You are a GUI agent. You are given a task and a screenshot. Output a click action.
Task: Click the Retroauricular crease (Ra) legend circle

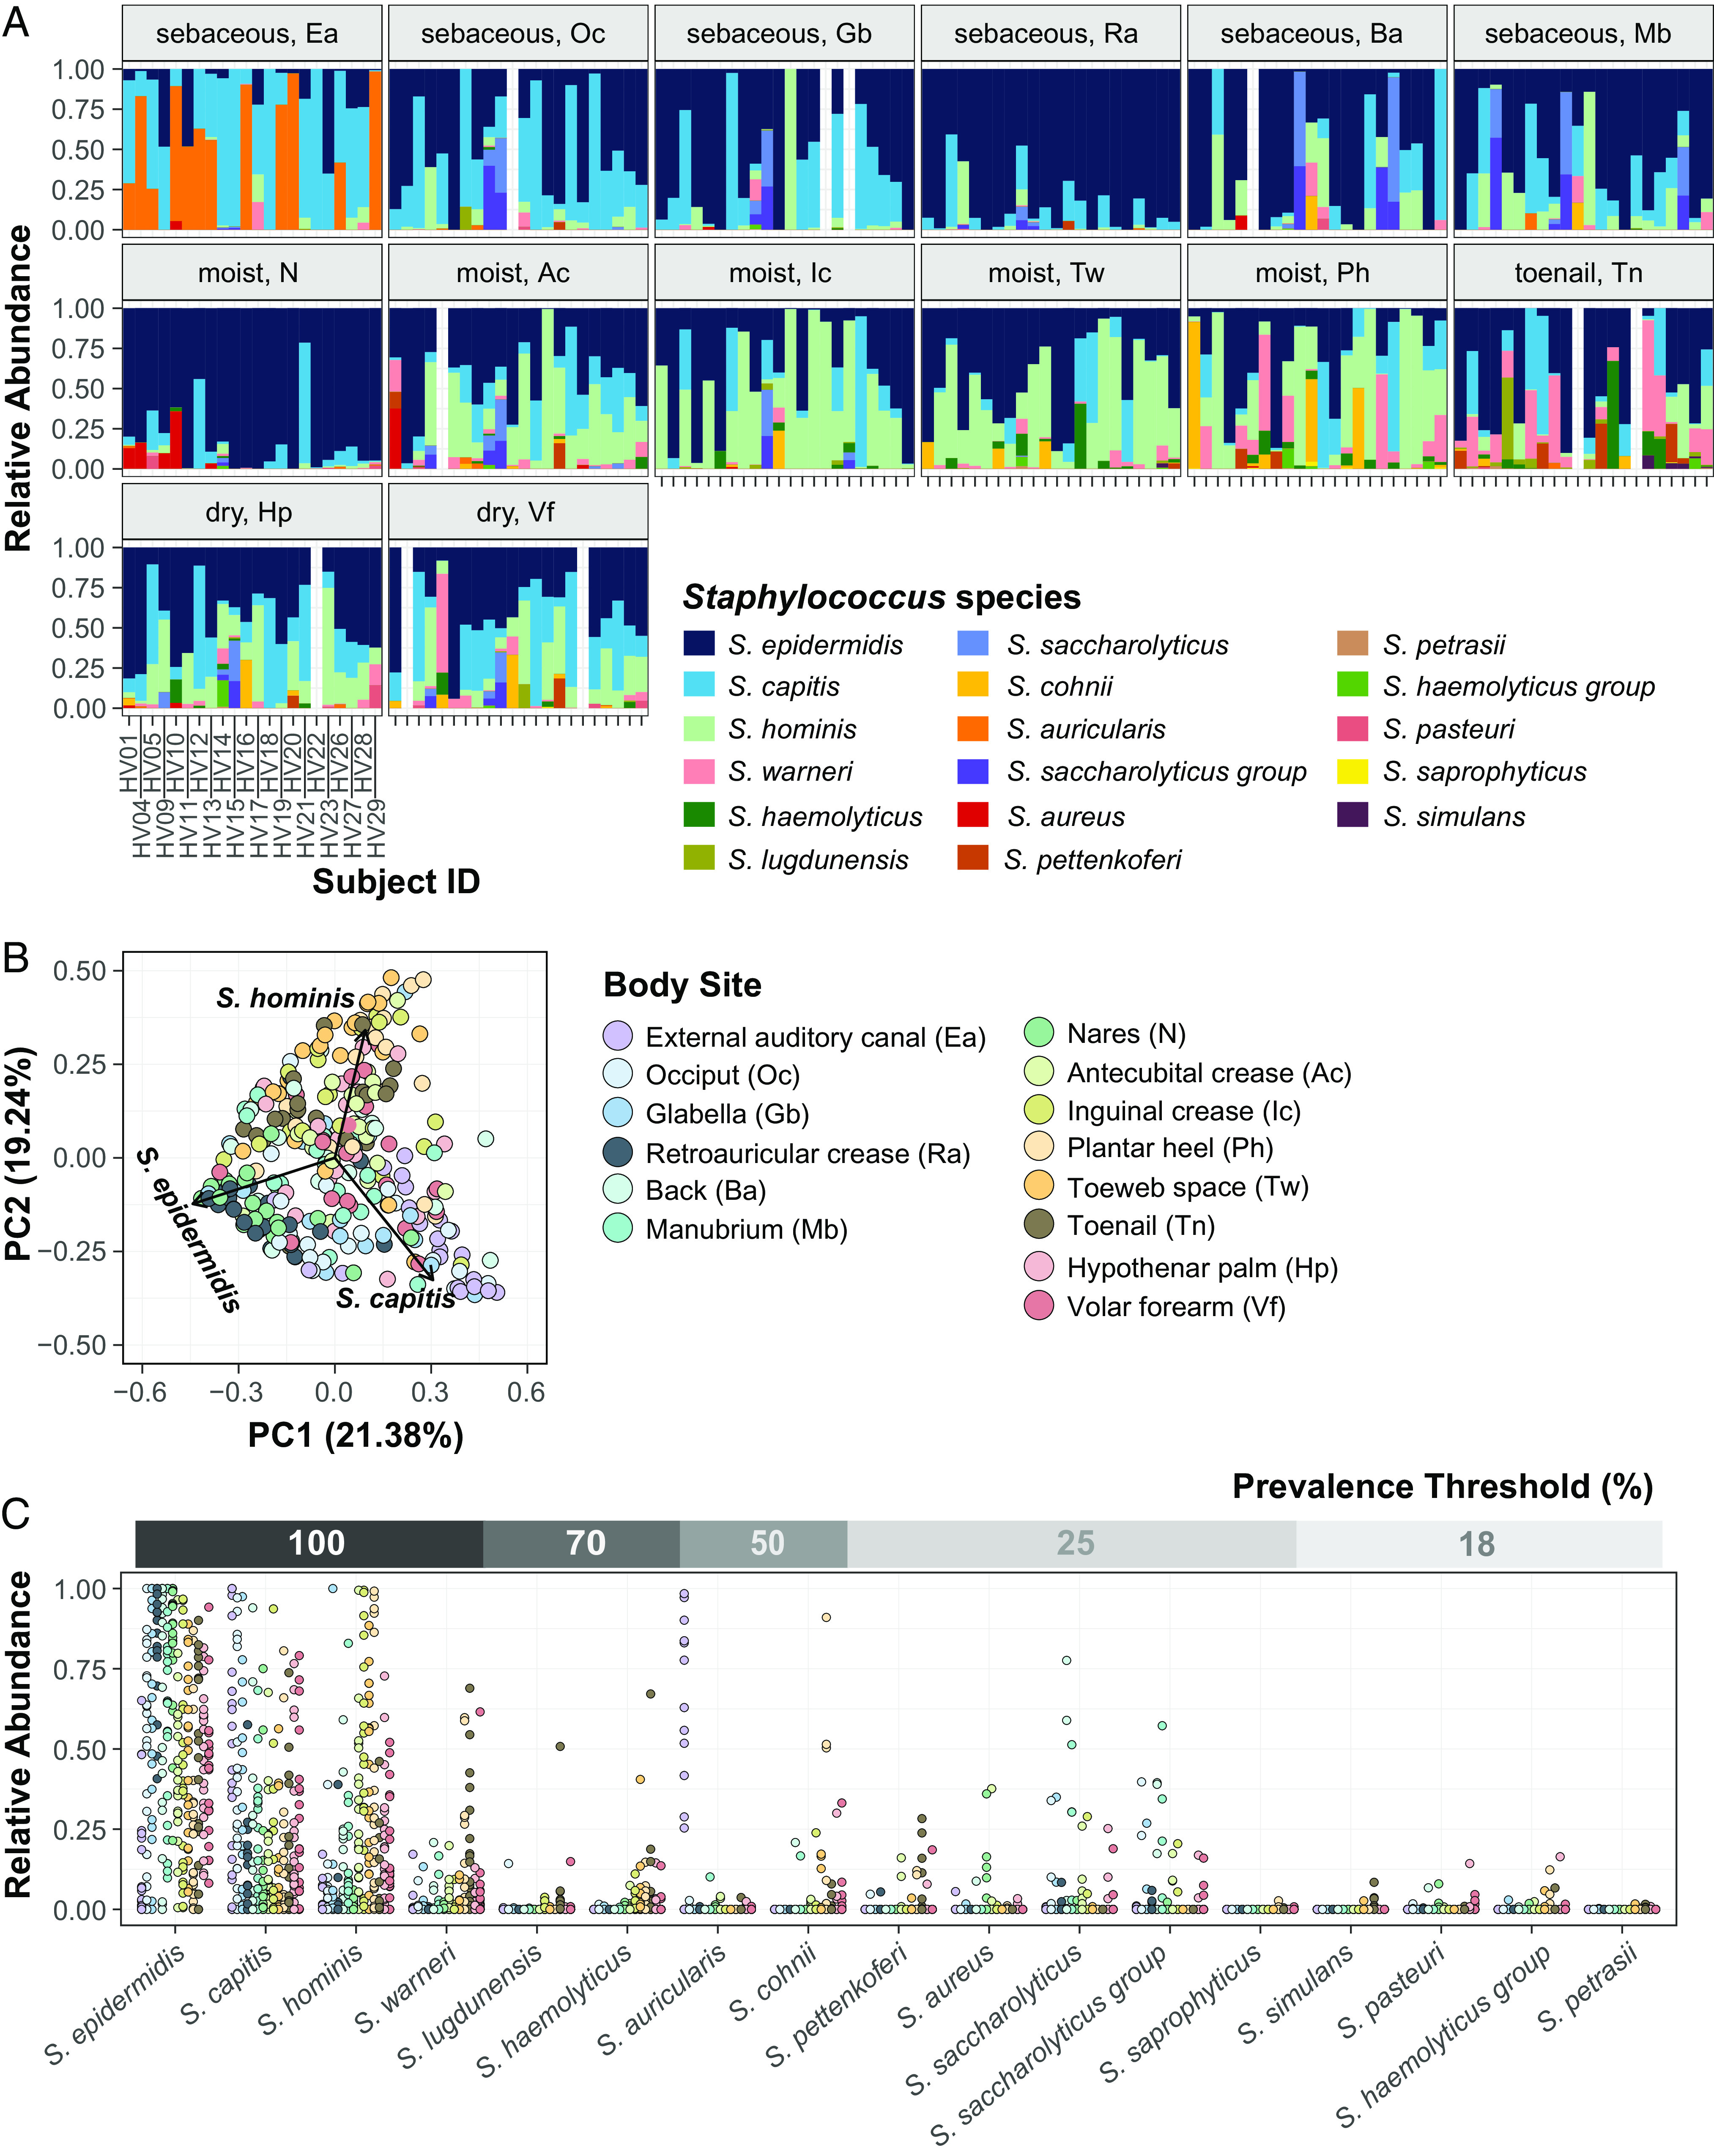click(x=618, y=1151)
